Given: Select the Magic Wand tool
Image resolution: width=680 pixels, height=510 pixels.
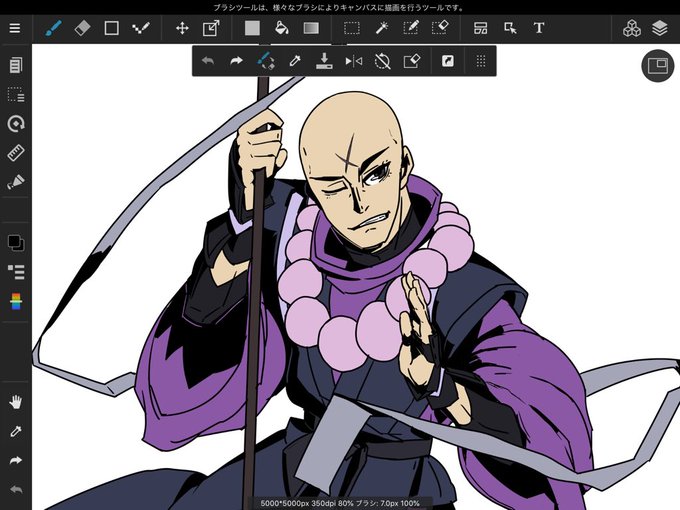Looking at the screenshot, I should coord(381,29).
